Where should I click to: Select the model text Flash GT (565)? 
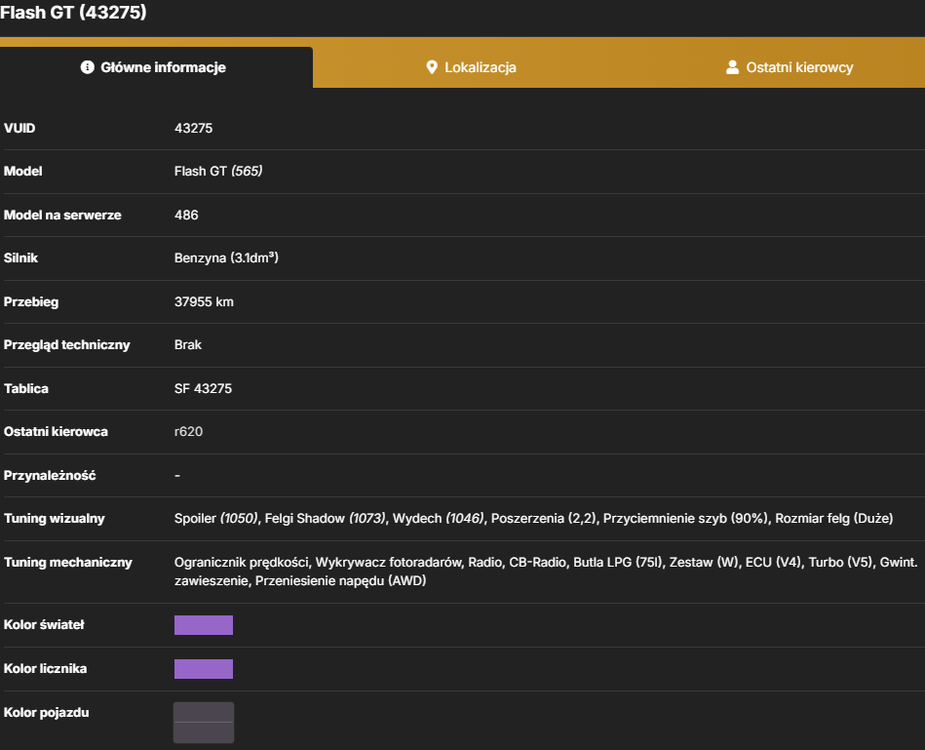pyautogui.click(x=218, y=171)
